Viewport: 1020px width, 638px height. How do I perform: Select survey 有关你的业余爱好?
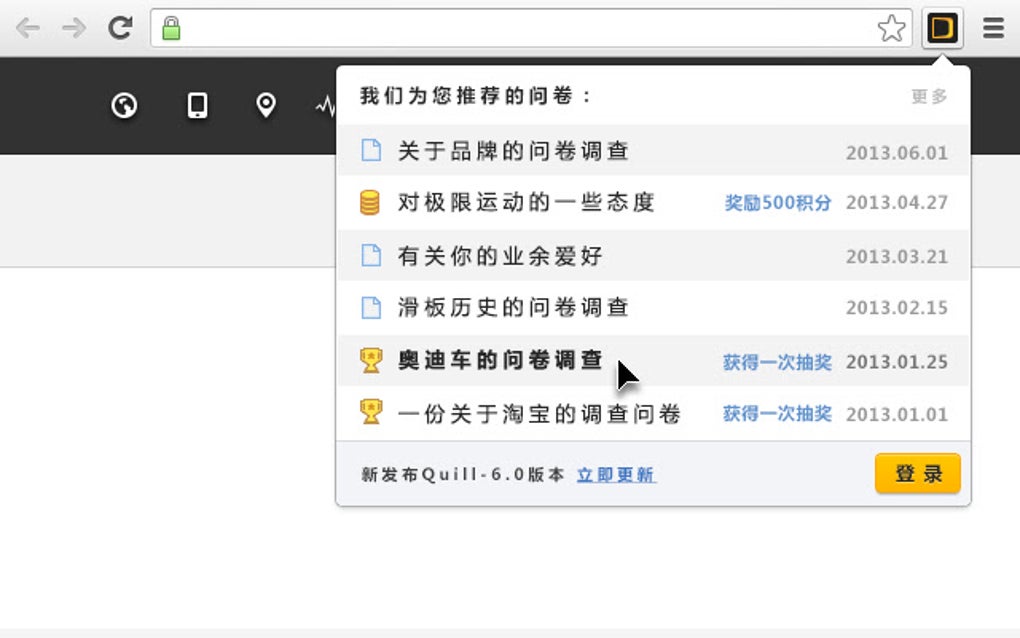[x=500, y=256]
